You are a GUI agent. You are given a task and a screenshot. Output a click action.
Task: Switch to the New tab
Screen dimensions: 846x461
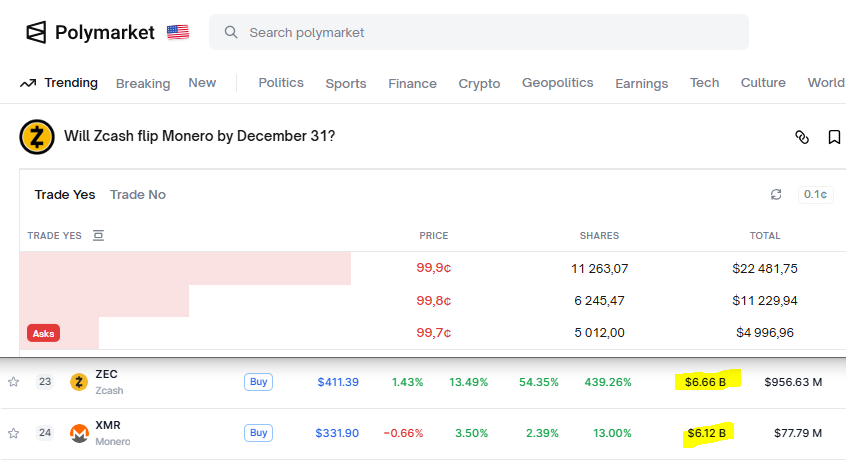202,83
